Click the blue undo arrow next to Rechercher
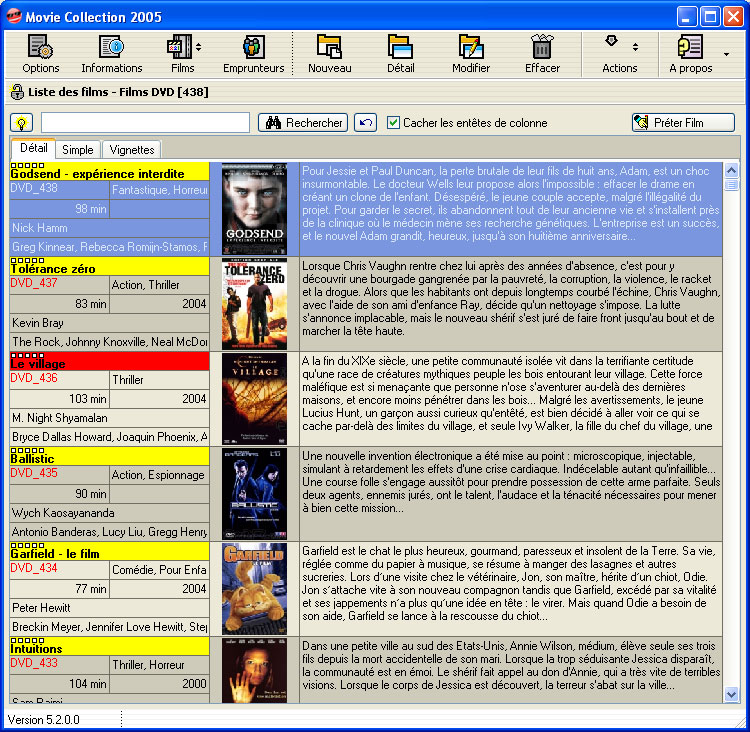 click(x=365, y=123)
